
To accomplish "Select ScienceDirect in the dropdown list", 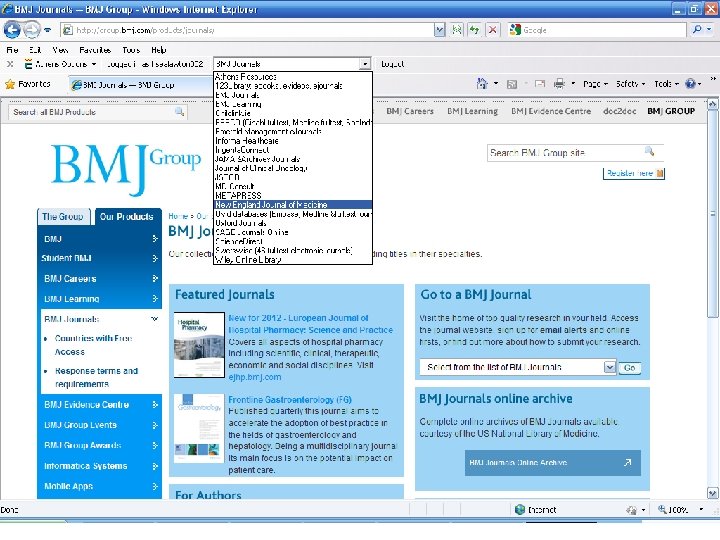I will [x=293, y=241].
